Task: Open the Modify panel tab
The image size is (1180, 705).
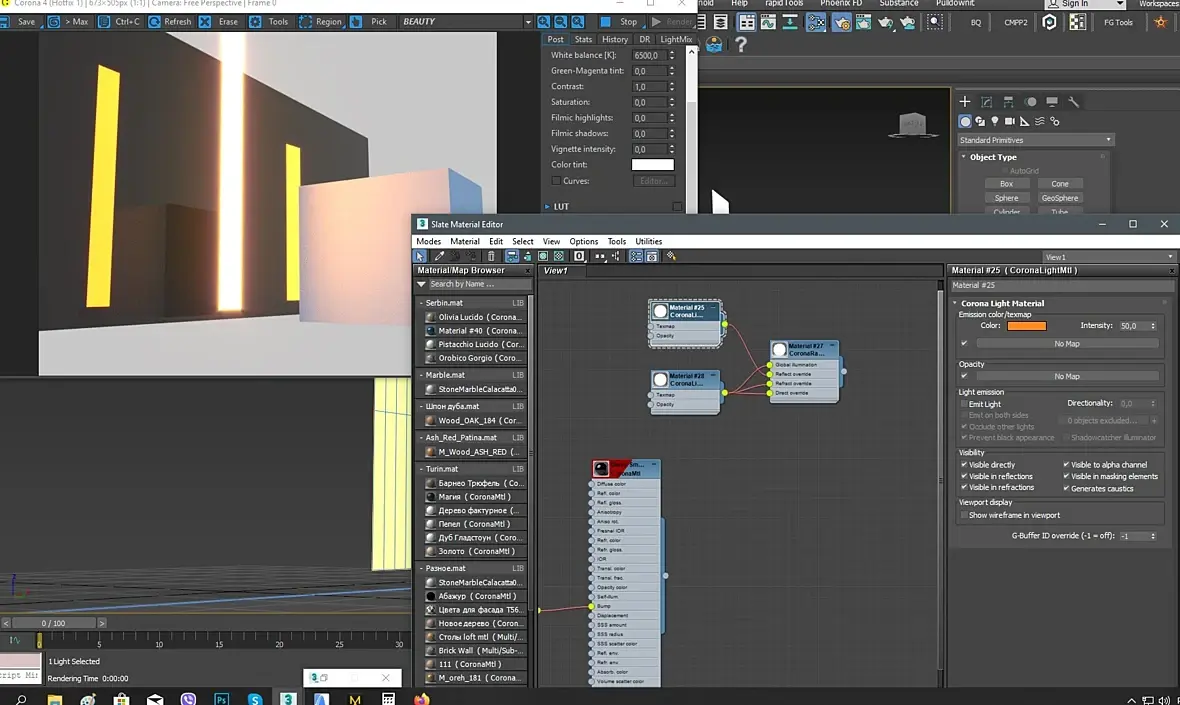Action: [x=987, y=102]
